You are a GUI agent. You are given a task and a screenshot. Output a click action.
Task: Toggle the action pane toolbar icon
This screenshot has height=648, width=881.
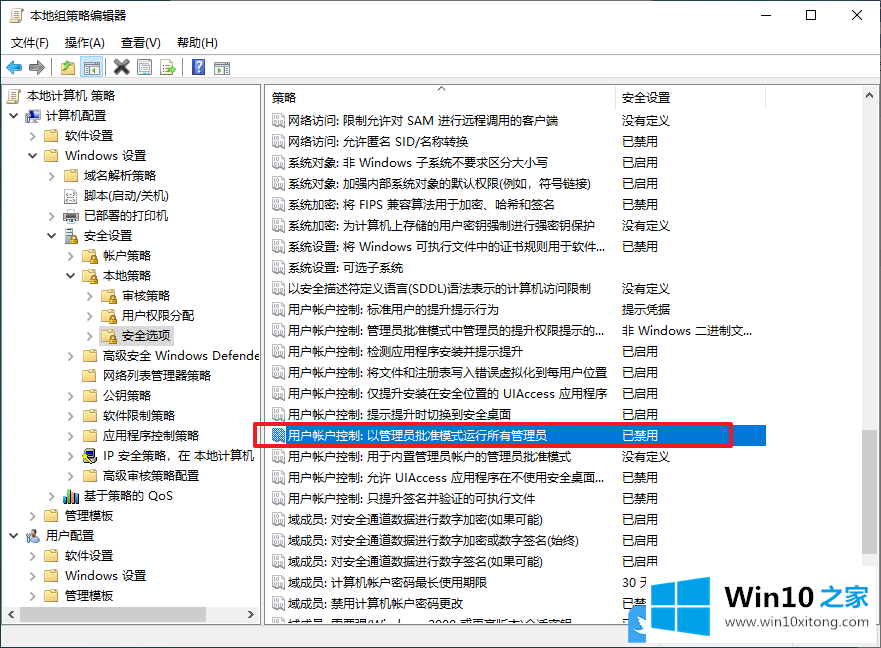point(222,68)
